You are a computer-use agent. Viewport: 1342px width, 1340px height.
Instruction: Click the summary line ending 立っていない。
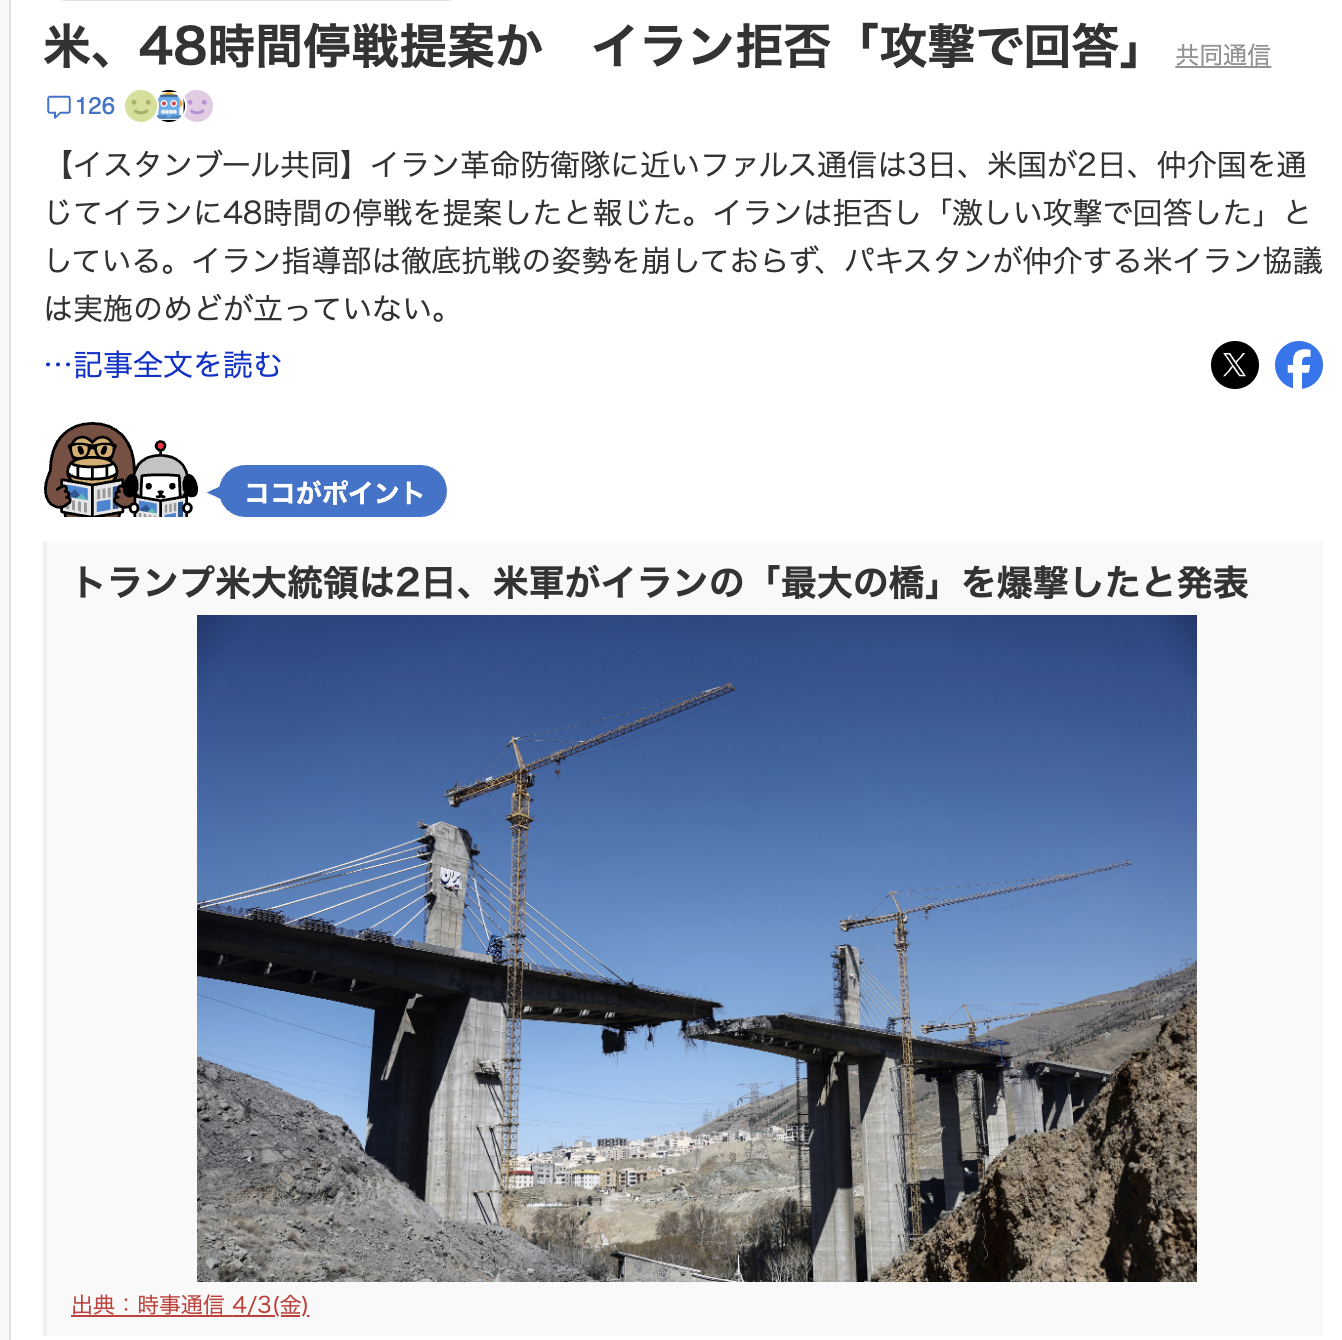249,309
